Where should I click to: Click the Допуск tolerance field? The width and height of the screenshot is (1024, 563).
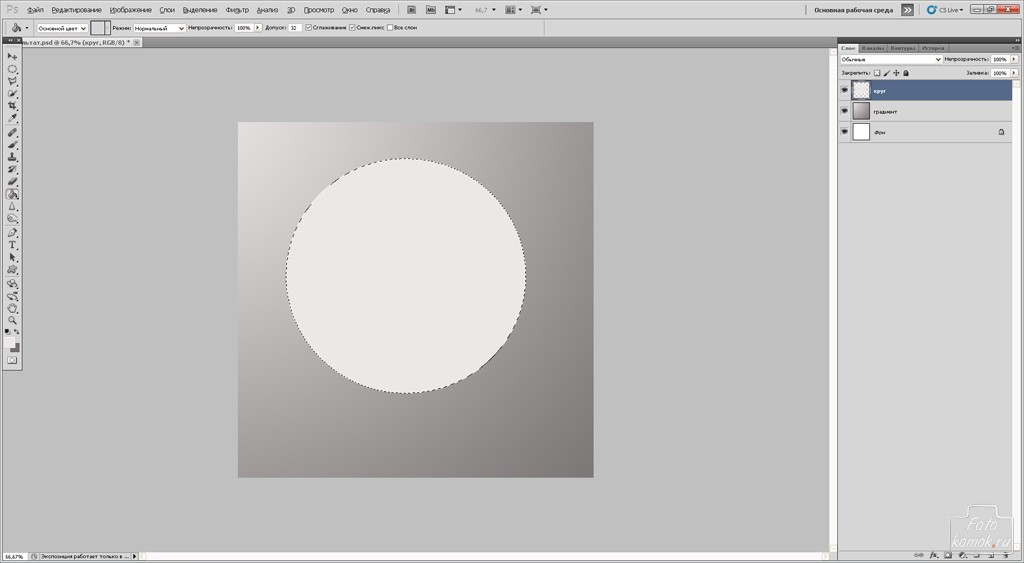[x=295, y=28]
